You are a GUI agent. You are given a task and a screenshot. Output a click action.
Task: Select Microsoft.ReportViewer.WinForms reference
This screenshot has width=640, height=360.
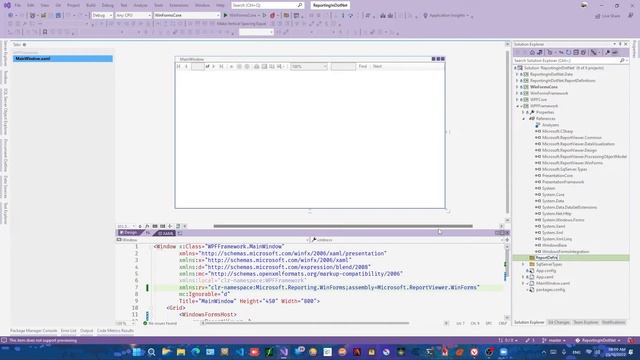[572, 163]
